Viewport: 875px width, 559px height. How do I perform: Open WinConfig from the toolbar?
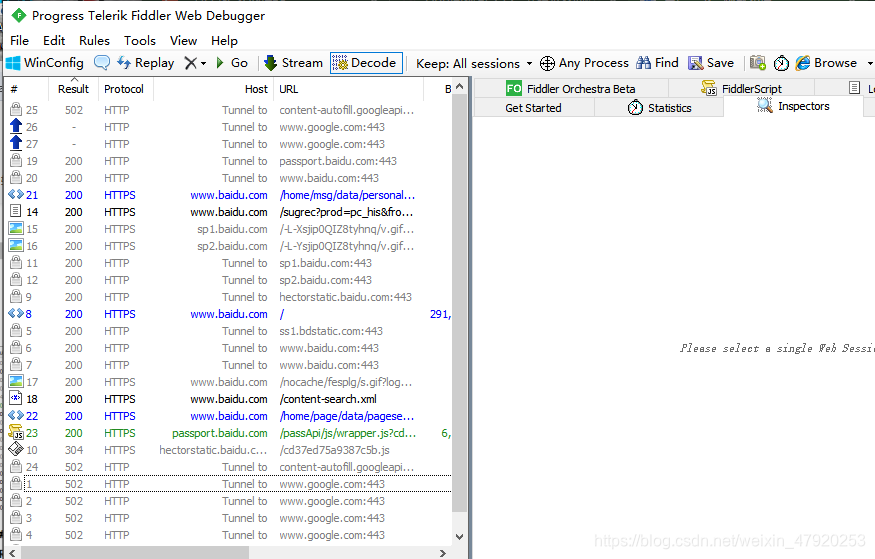[45, 63]
